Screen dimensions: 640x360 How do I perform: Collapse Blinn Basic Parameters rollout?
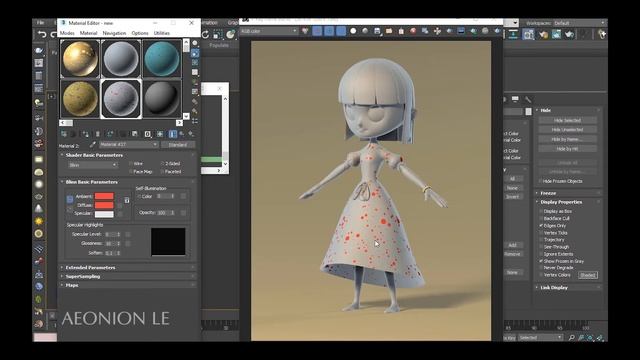point(91,182)
